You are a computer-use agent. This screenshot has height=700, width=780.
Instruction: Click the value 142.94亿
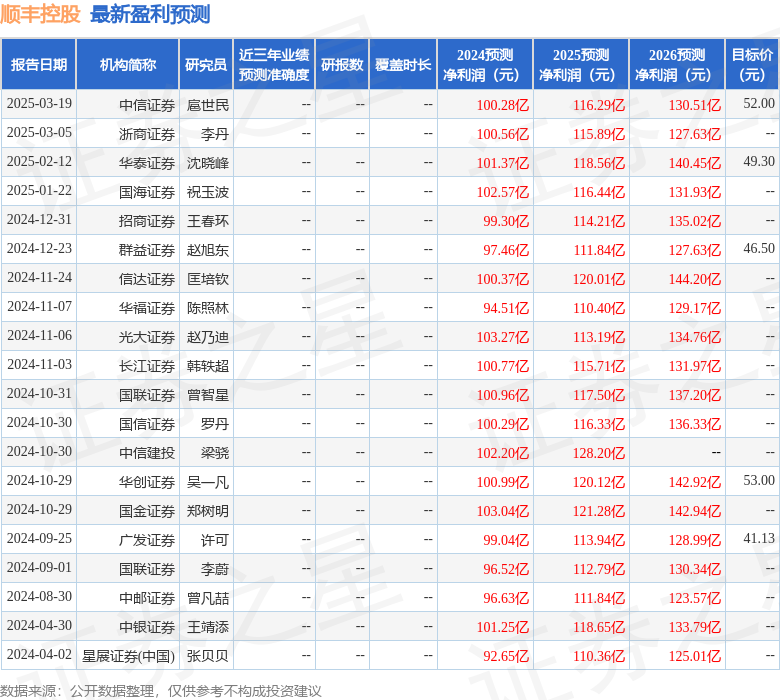695,511
